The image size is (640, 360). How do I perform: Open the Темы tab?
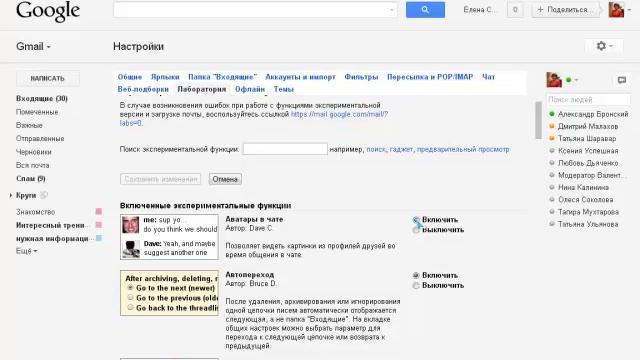284,89
